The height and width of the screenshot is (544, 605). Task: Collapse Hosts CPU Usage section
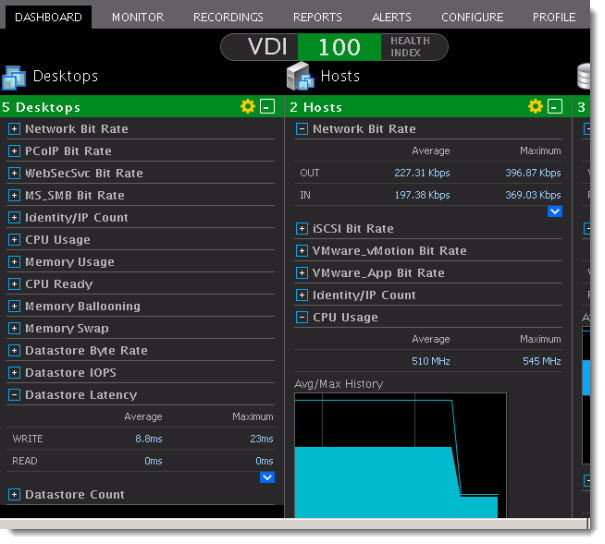pyautogui.click(x=302, y=318)
